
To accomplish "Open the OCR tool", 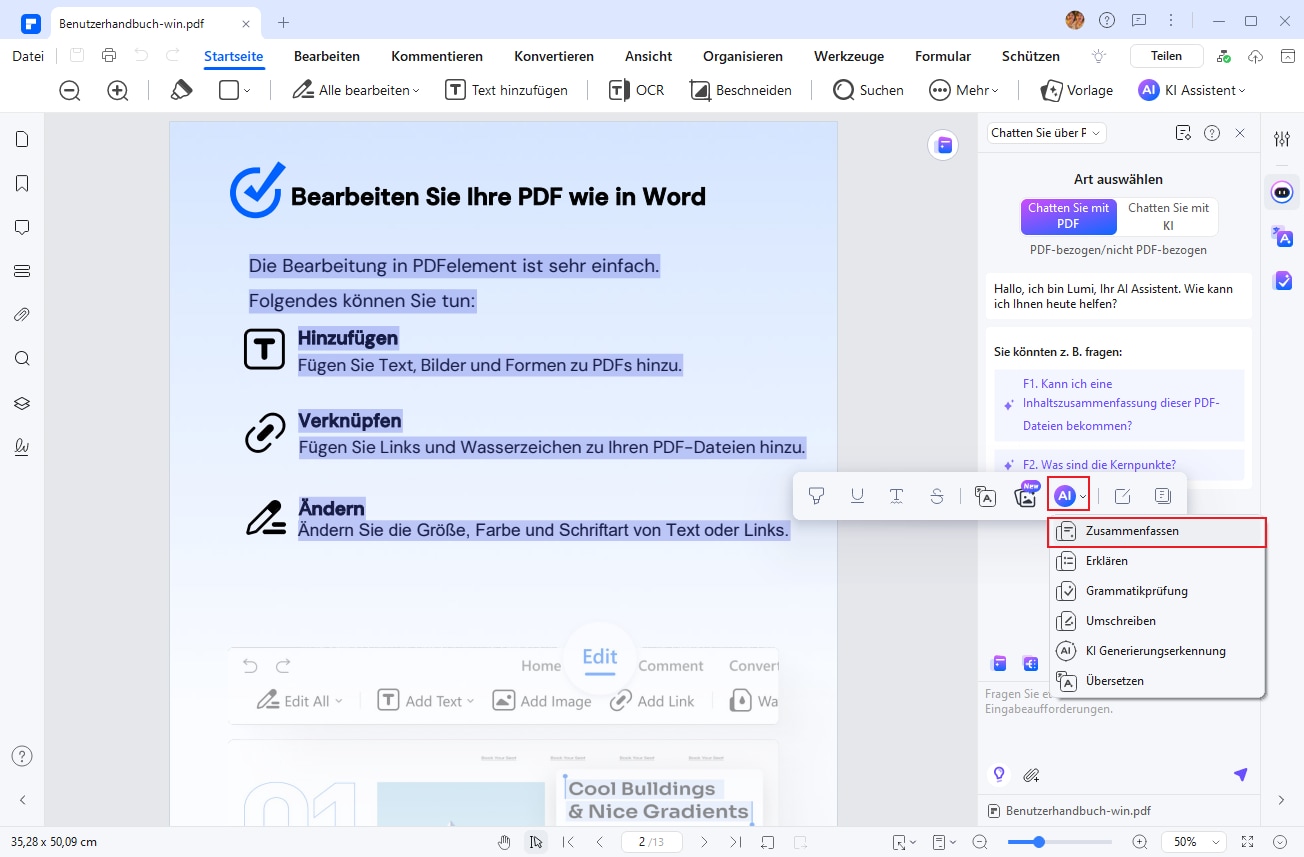I will click(x=637, y=90).
